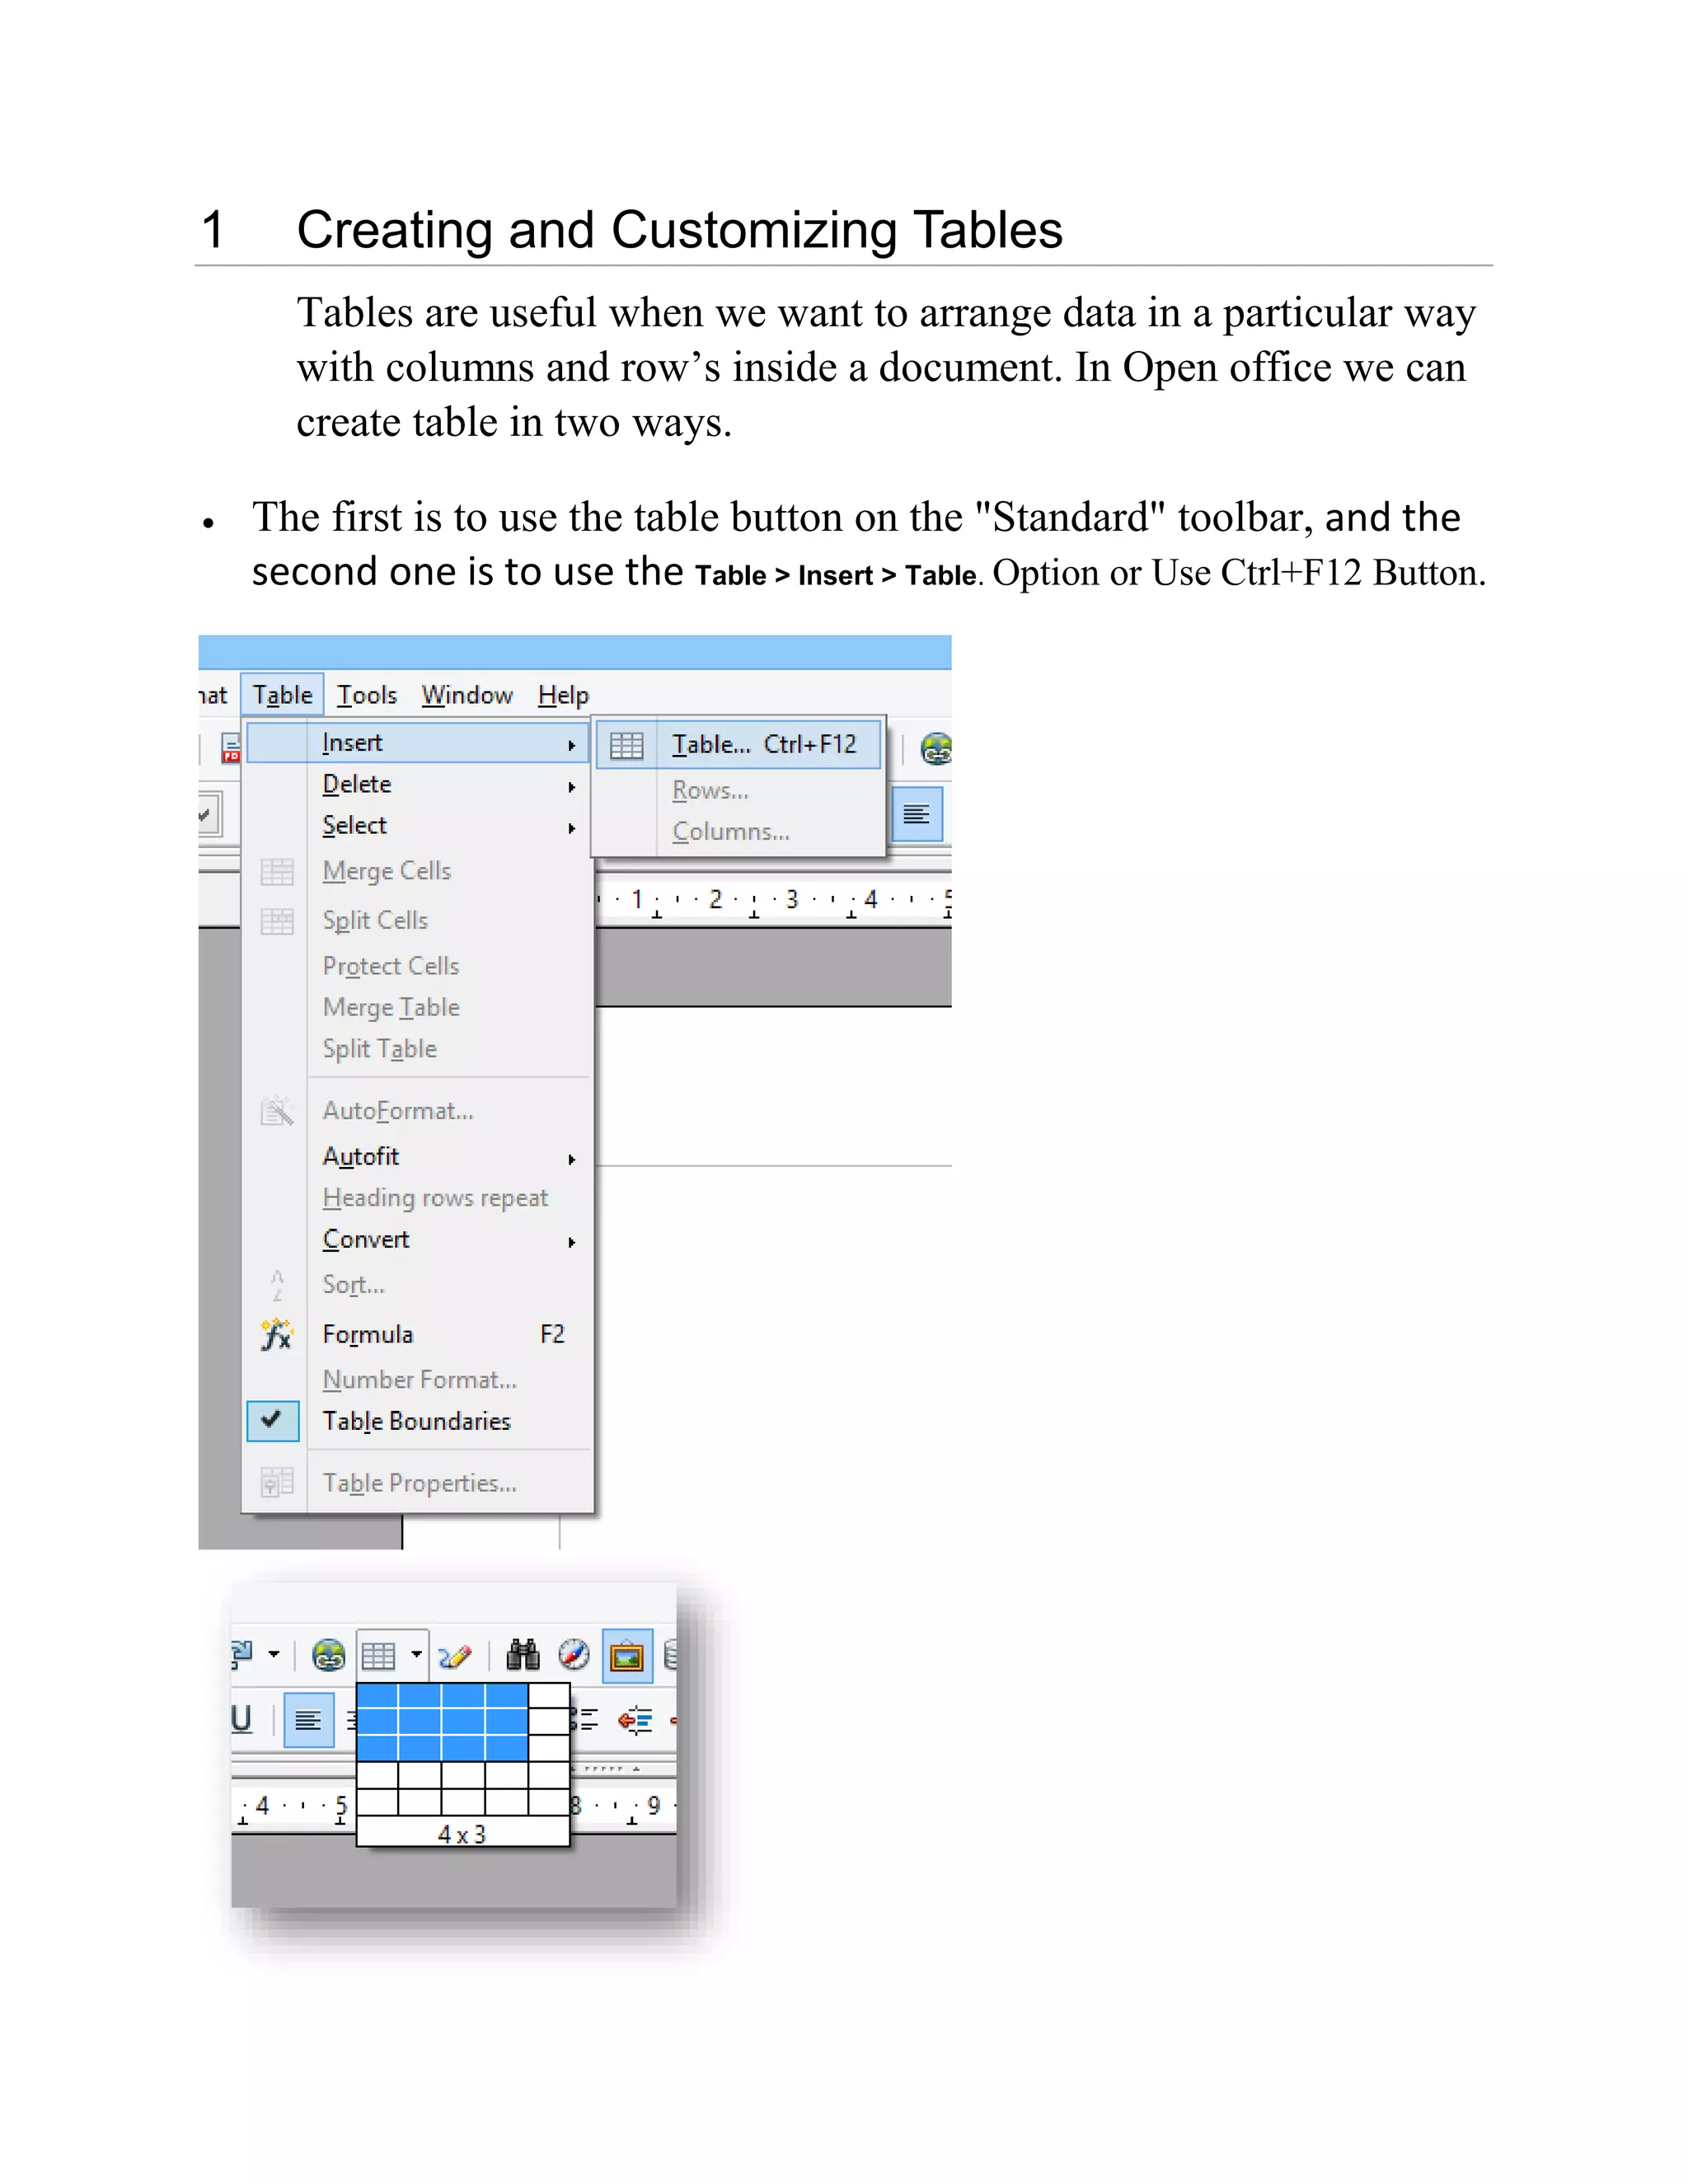Choose Rows... in the Insert submenu

pyautogui.click(x=710, y=790)
